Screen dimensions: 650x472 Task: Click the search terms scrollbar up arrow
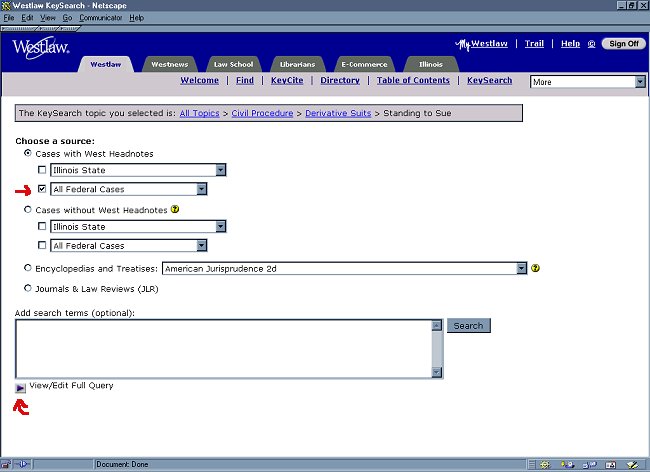(x=437, y=325)
